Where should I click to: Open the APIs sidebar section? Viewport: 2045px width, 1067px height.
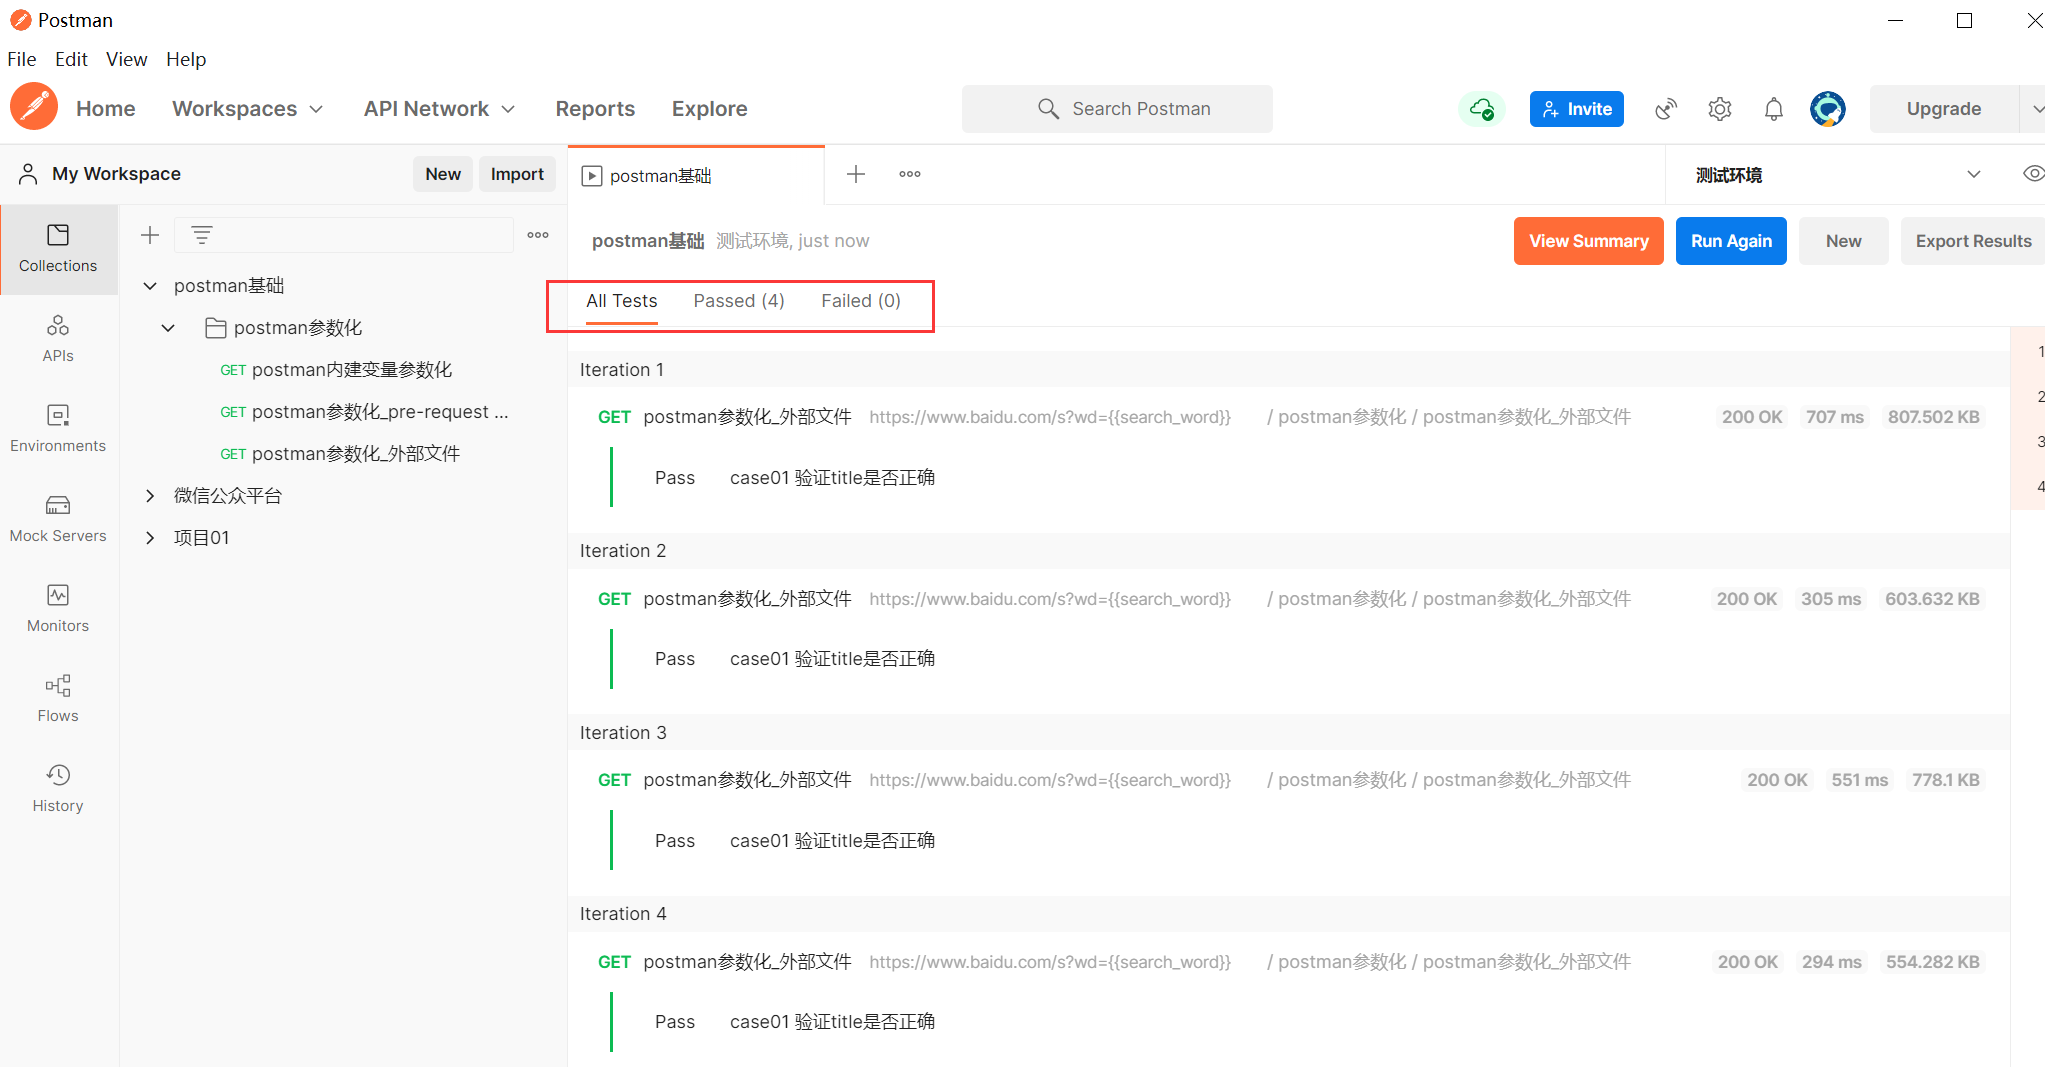click(58, 338)
